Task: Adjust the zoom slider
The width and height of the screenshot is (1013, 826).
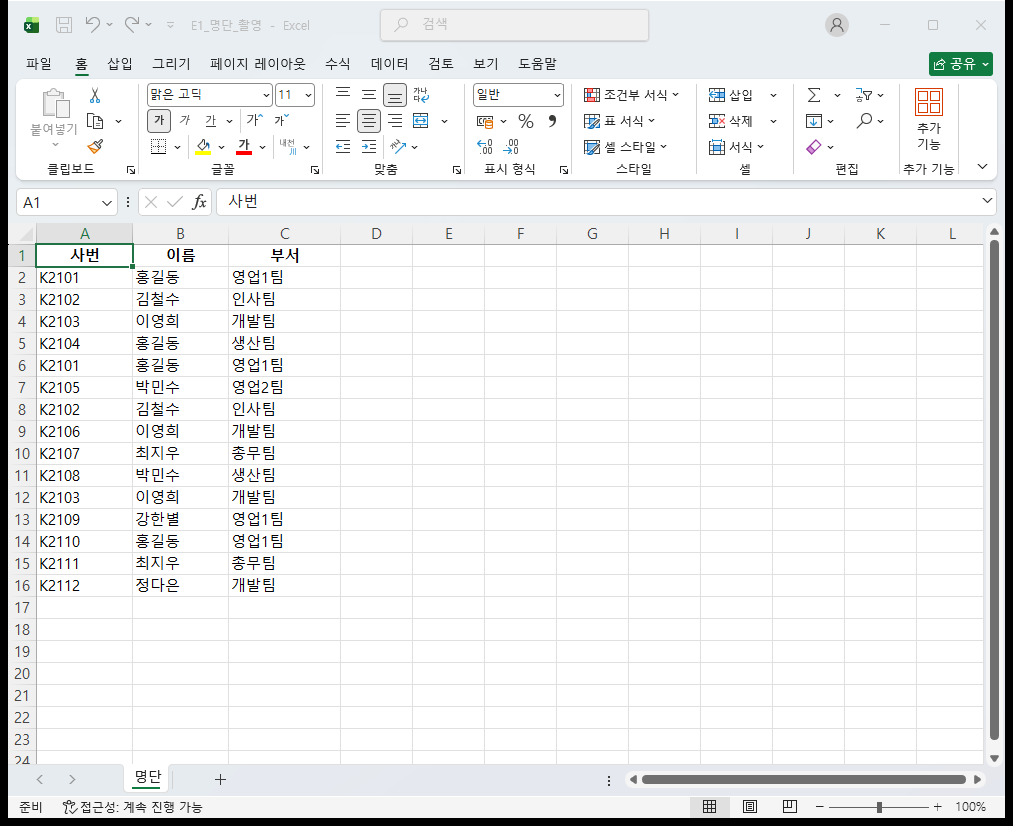Action: [x=879, y=807]
